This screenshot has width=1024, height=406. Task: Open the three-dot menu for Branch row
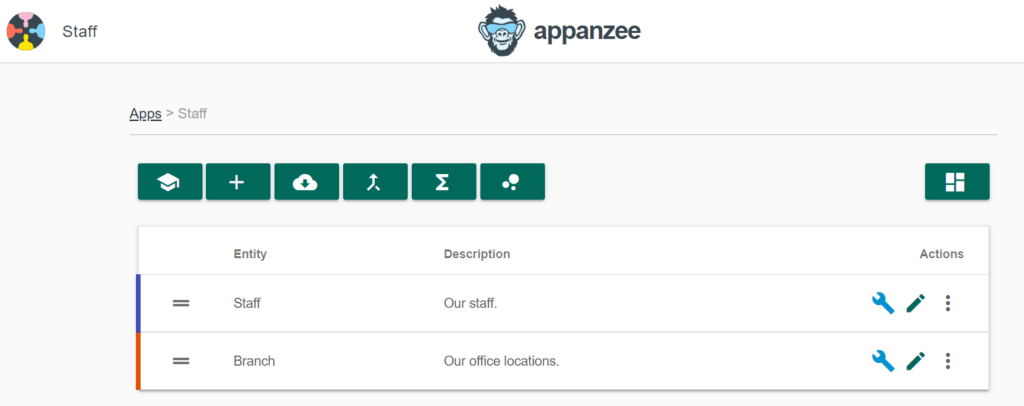(948, 360)
